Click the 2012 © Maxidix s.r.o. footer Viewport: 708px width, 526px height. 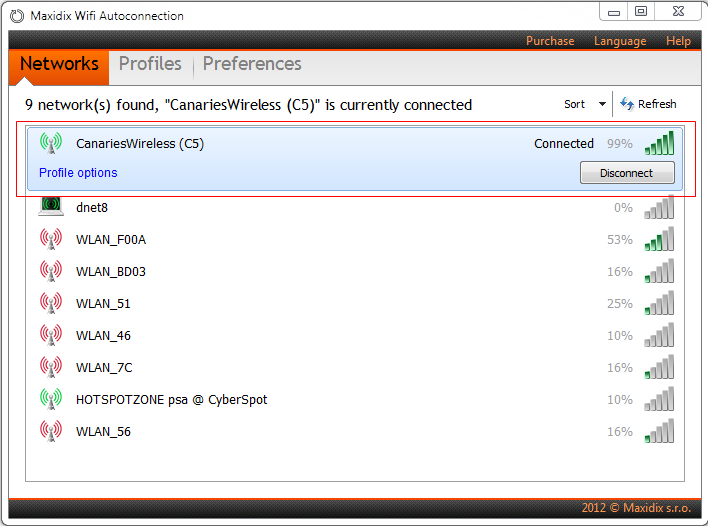pos(636,508)
